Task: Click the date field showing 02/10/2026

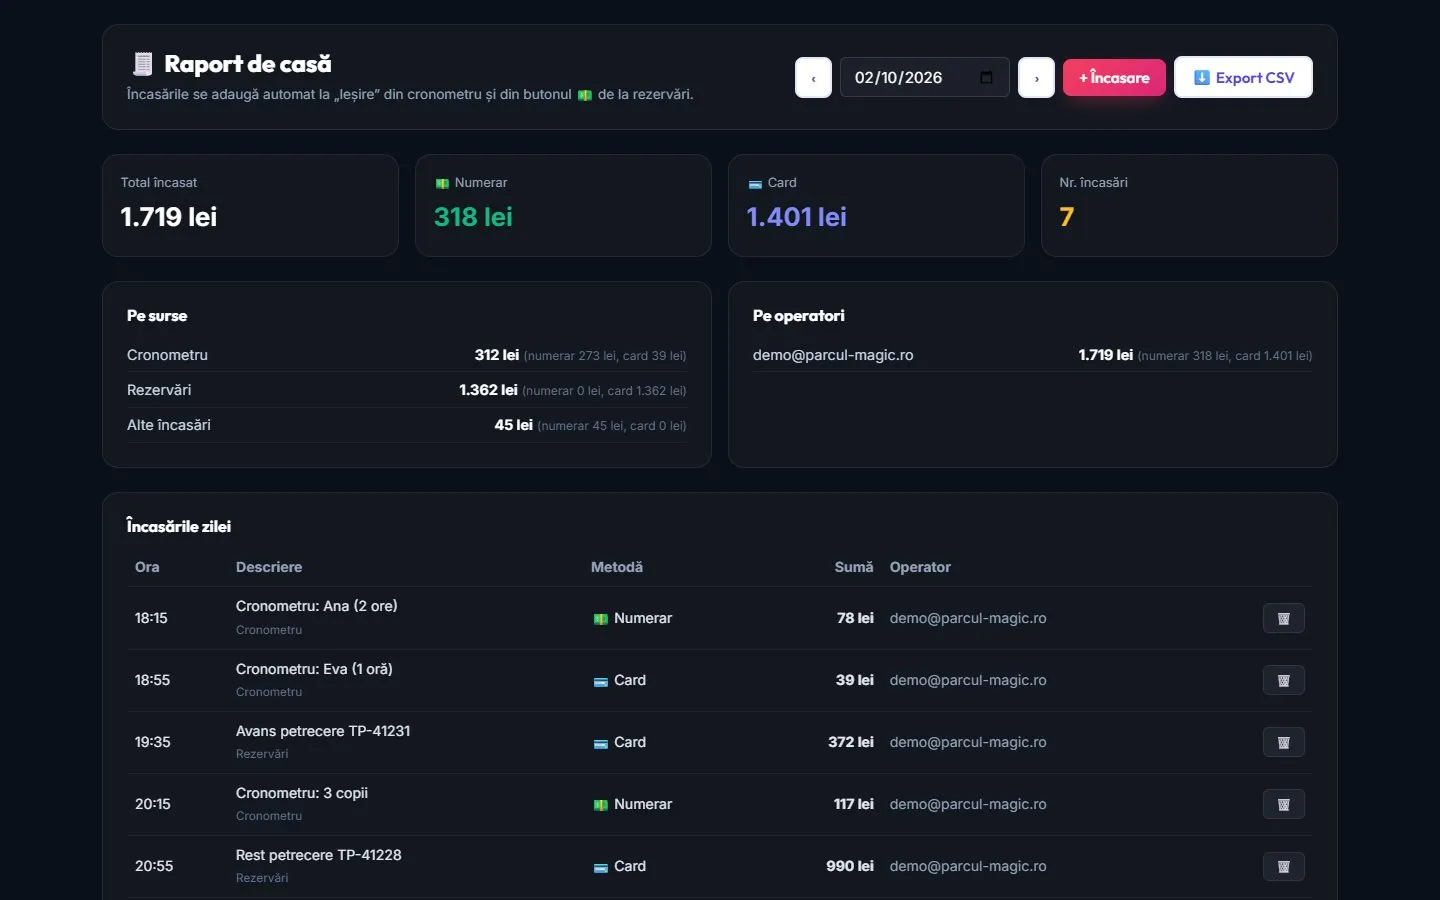Action: [x=924, y=78]
